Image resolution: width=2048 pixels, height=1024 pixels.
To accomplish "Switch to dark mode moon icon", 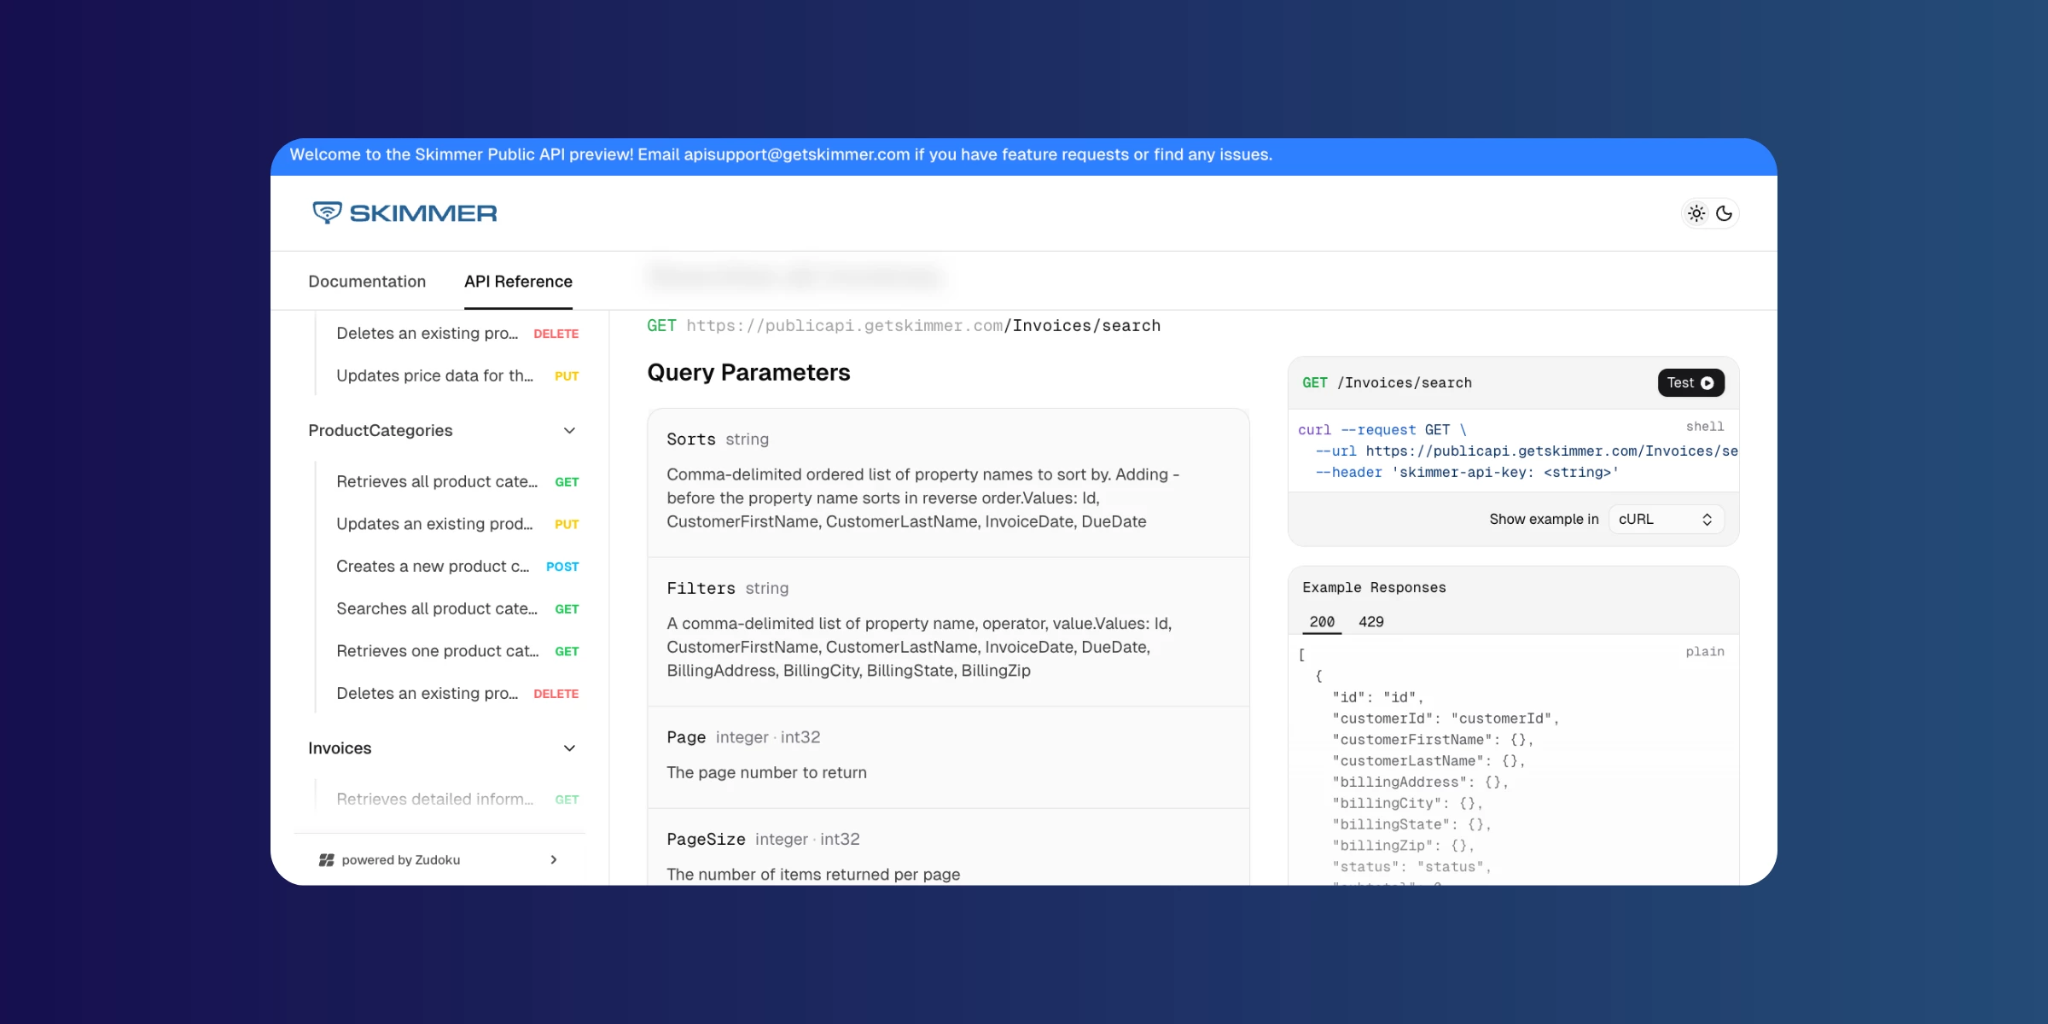I will tap(1724, 213).
